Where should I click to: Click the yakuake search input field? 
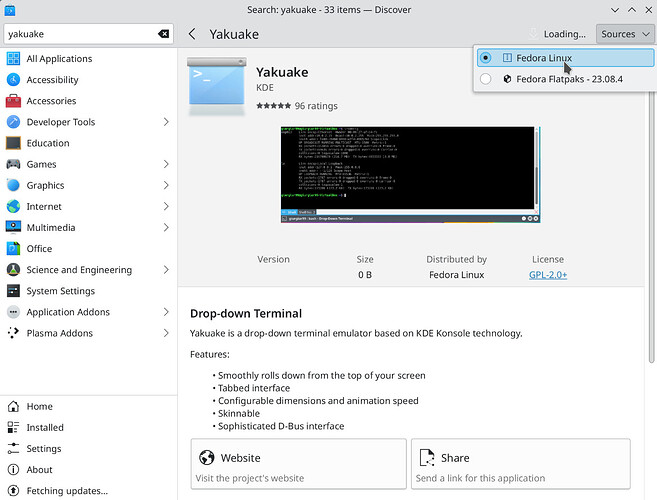(88, 34)
